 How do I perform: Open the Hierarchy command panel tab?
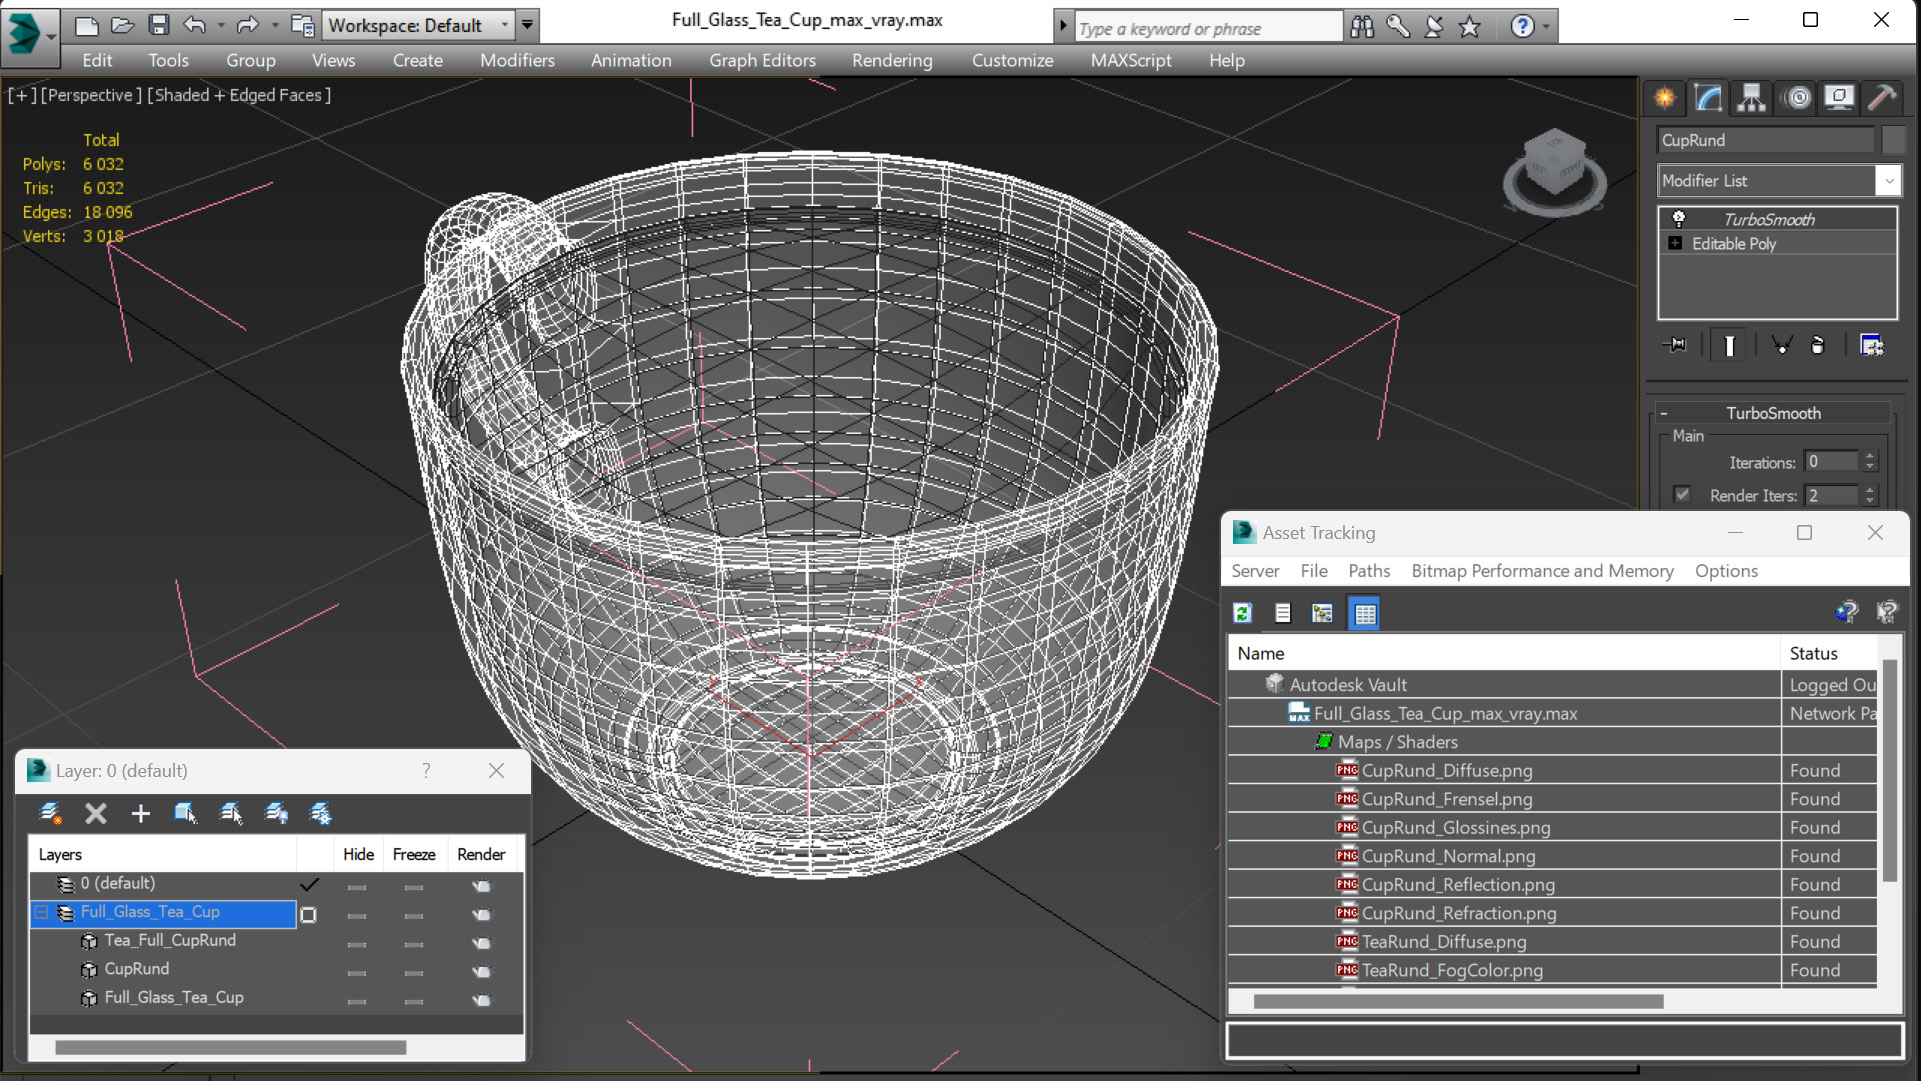(1751, 97)
